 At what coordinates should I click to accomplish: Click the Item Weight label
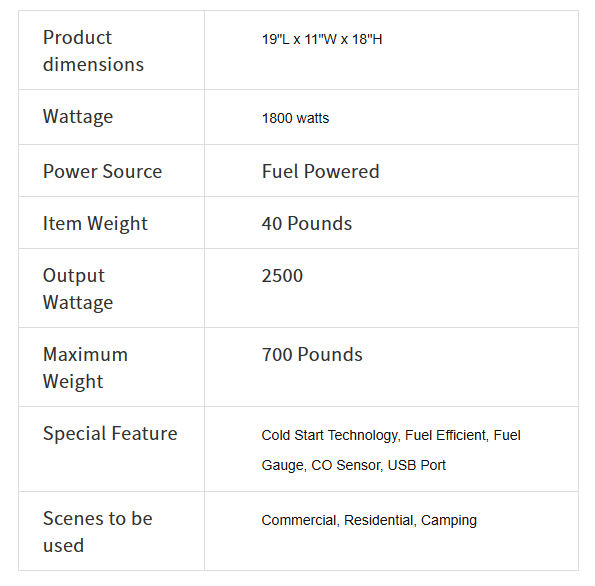[x=95, y=223]
